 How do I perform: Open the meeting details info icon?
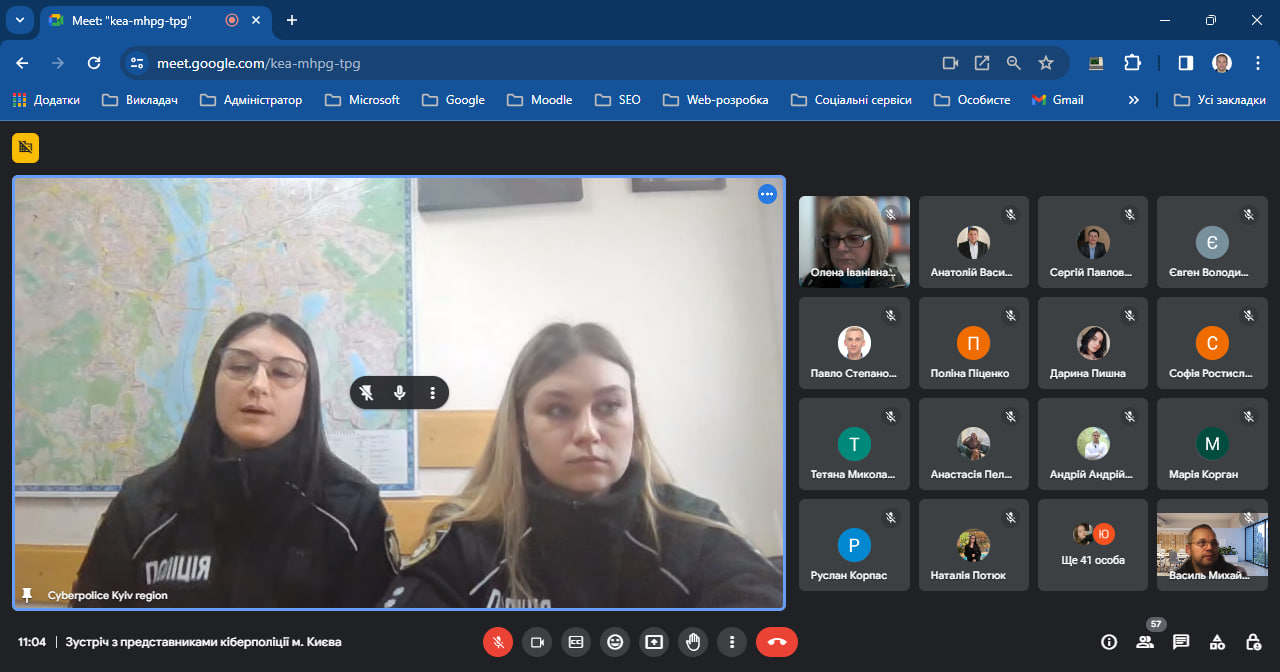1109,642
